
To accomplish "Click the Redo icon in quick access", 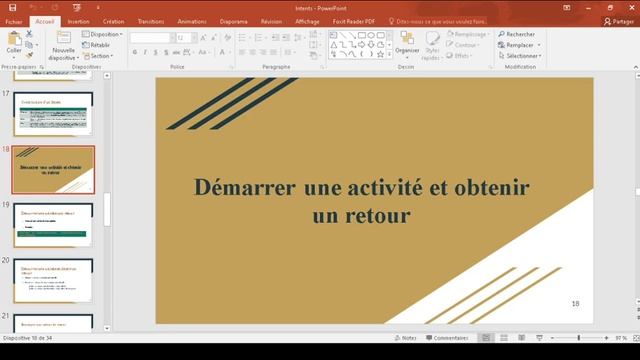I will [54, 7].
